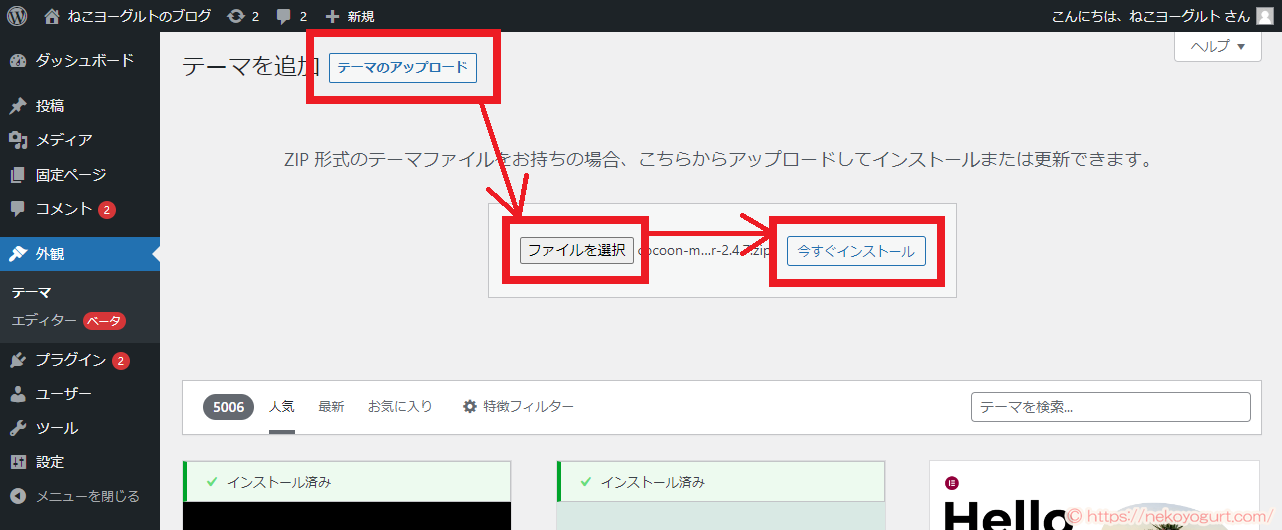Open the エディター ベータ submenu item
The width and height of the screenshot is (1282, 530).
coord(68,321)
